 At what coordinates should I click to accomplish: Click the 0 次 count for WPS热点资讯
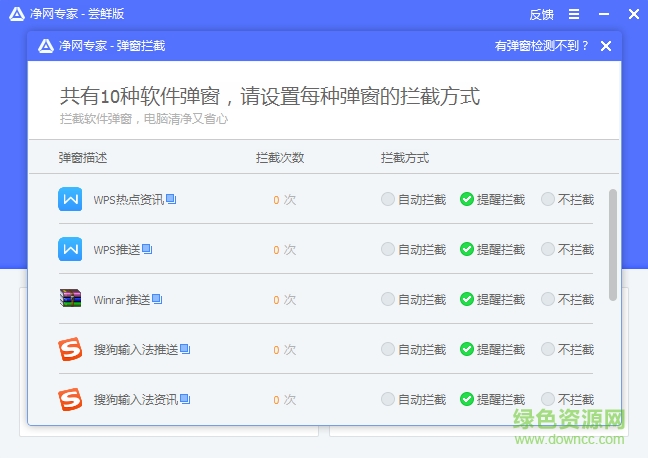[x=284, y=200]
